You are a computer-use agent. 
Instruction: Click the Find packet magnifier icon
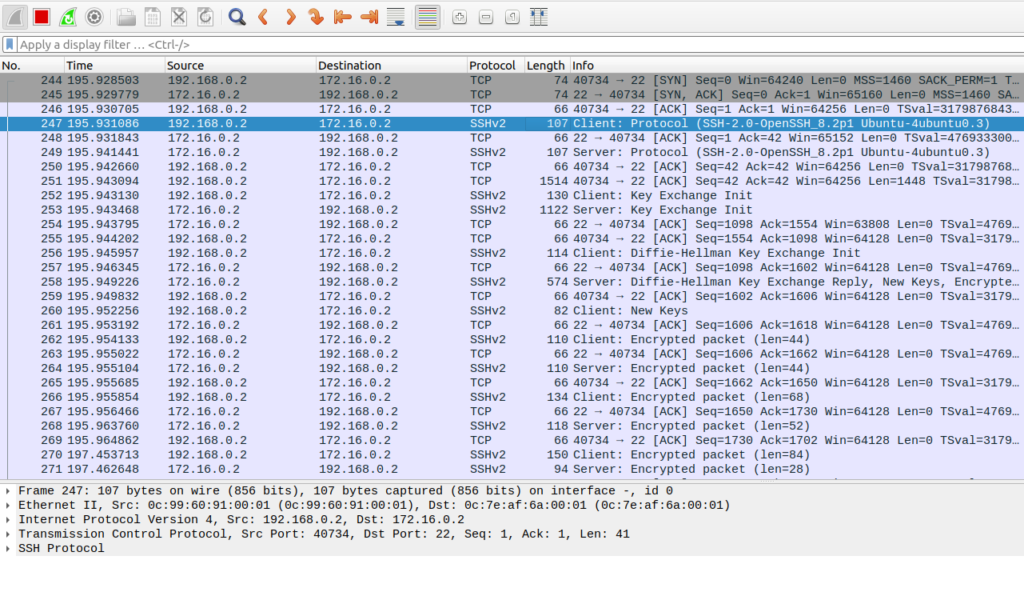237,17
